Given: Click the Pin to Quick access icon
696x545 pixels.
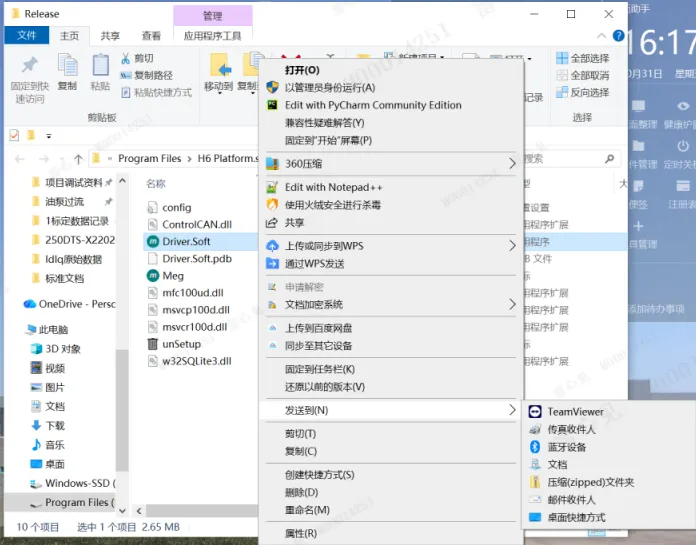Looking at the screenshot, I should (30, 65).
